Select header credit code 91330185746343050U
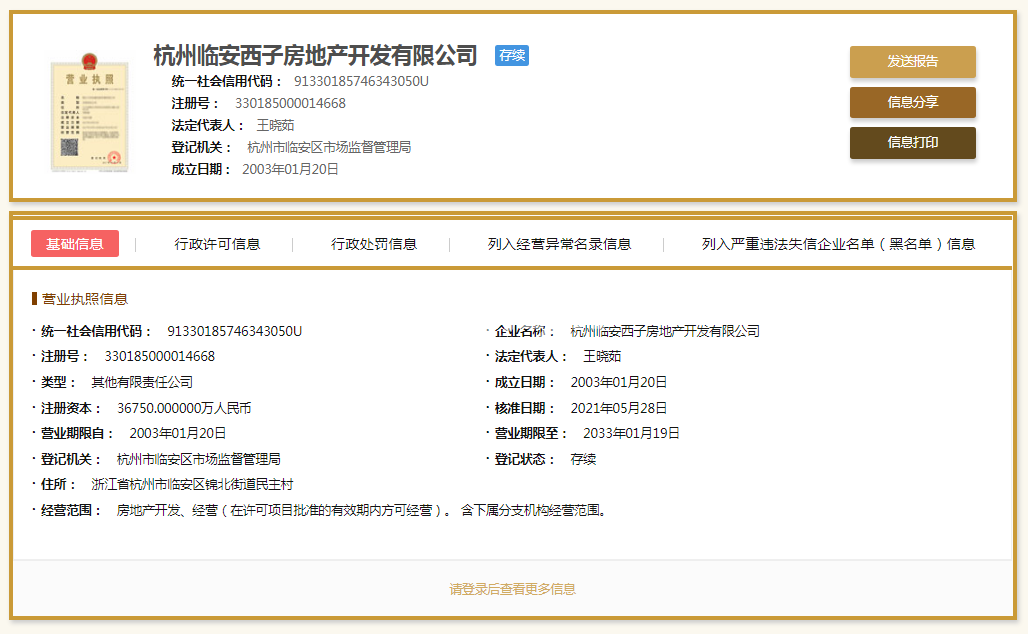This screenshot has width=1028, height=634. [x=361, y=81]
